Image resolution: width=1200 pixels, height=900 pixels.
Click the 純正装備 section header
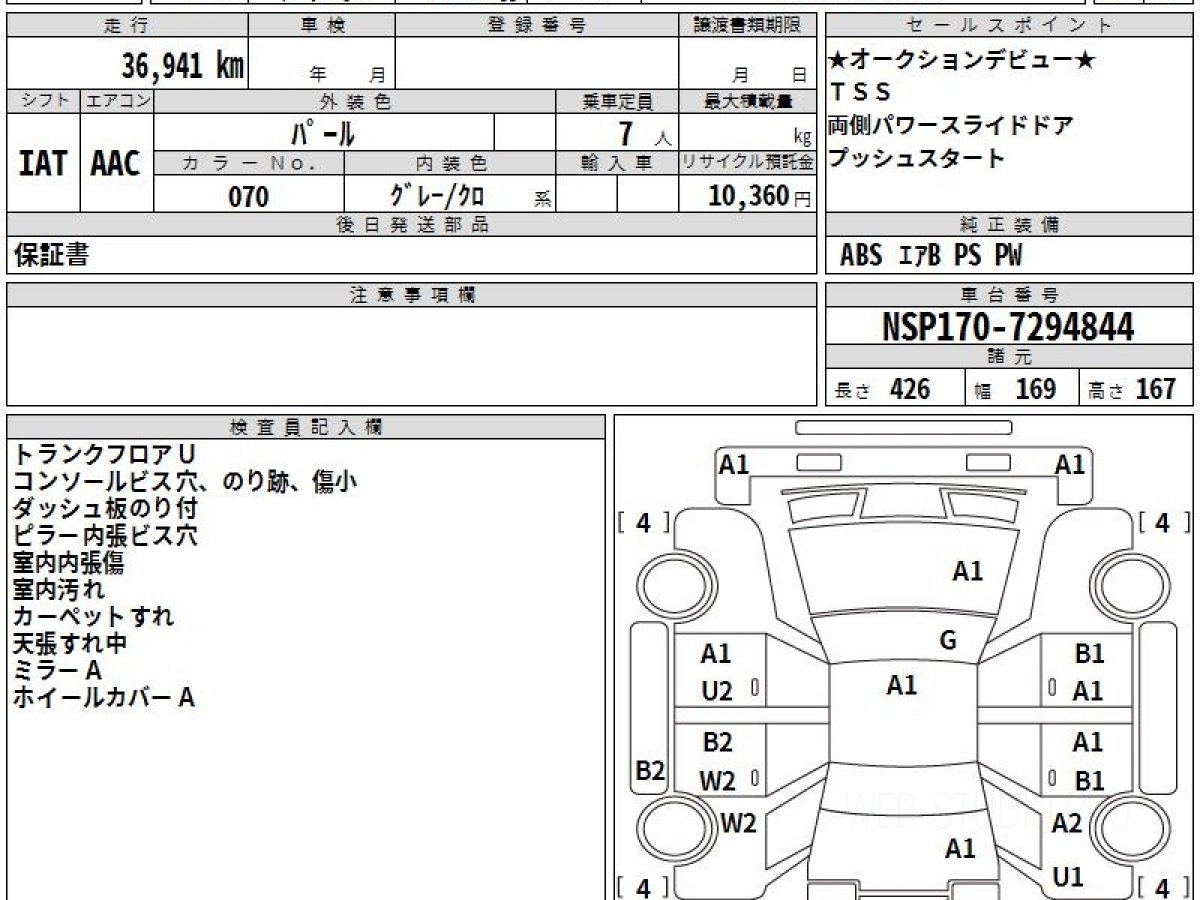[1009, 225]
